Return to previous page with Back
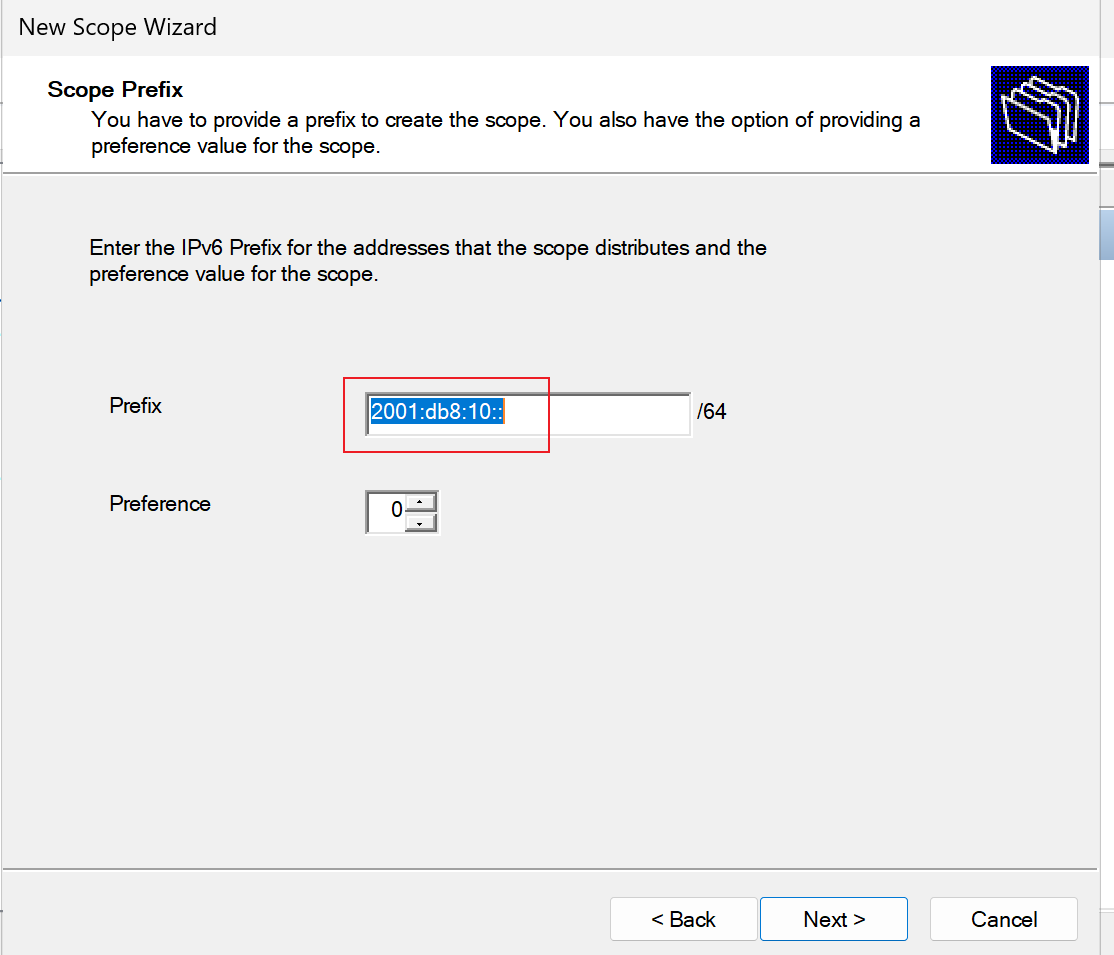 pyautogui.click(x=683, y=919)
